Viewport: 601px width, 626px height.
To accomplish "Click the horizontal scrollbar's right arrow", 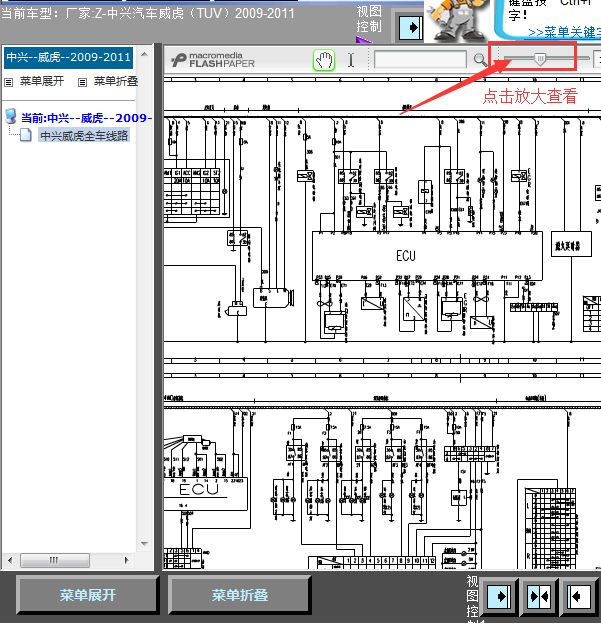I will [127, 560].
